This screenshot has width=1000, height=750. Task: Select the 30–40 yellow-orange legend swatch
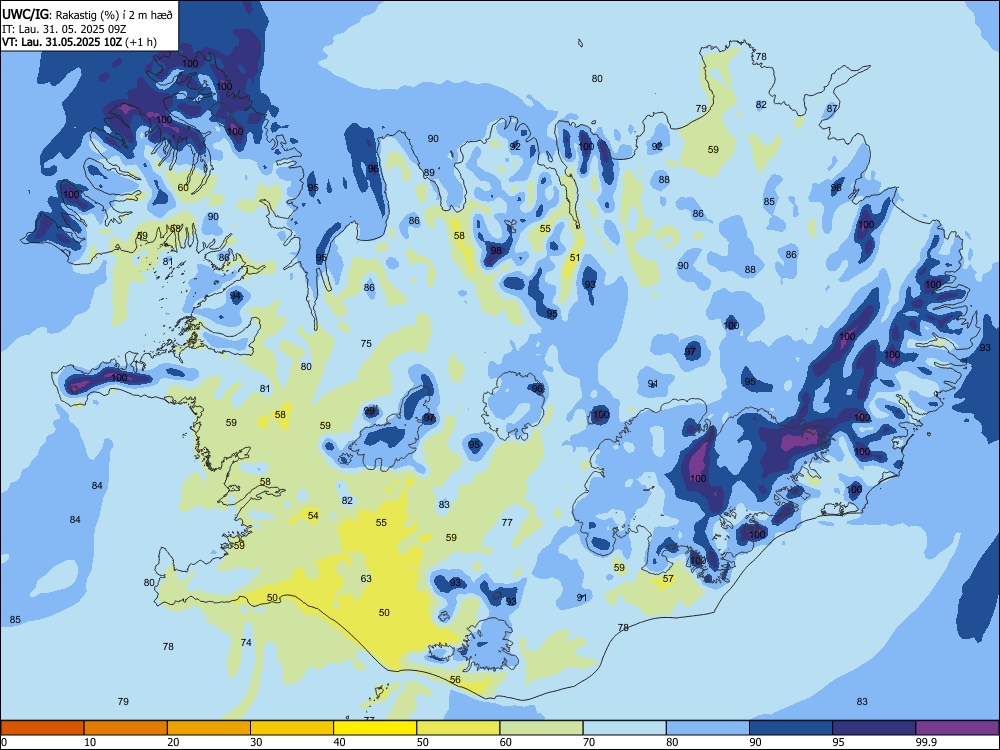tap(292, 728)
